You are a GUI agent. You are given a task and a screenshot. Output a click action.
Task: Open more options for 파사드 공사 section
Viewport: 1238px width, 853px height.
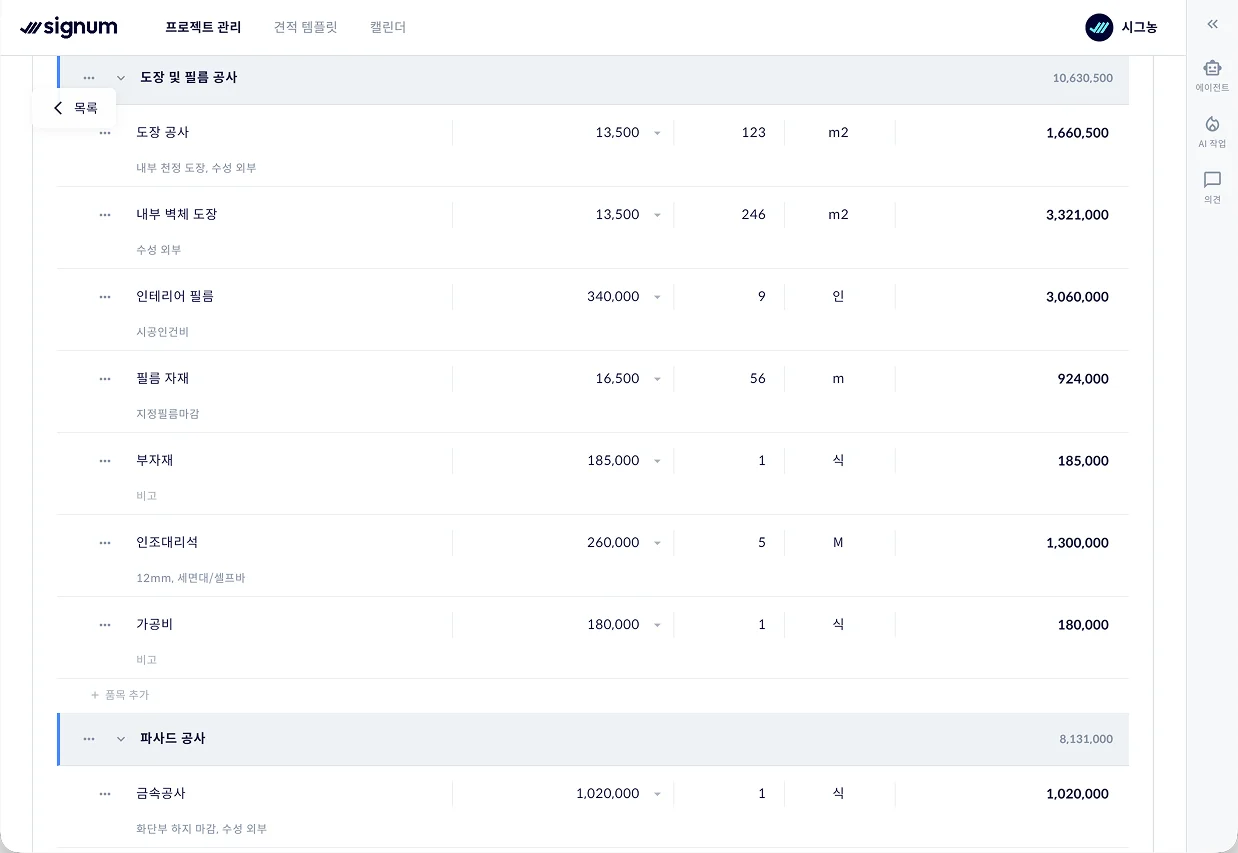click(x=89, y=739)
